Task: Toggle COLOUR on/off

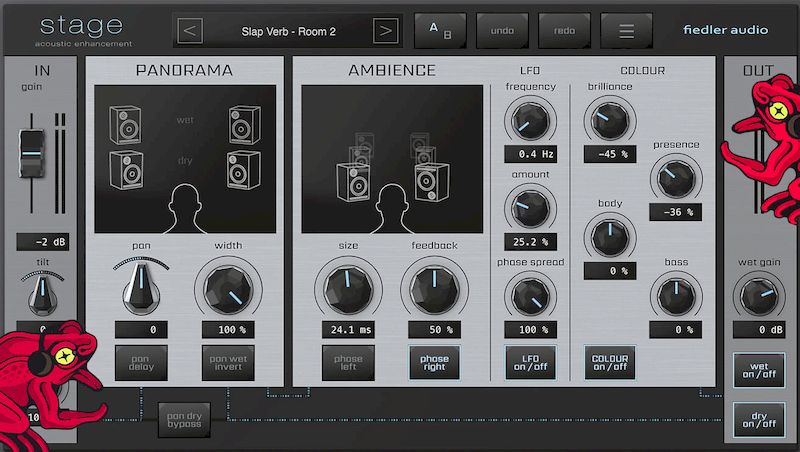Action: [610, 363]
